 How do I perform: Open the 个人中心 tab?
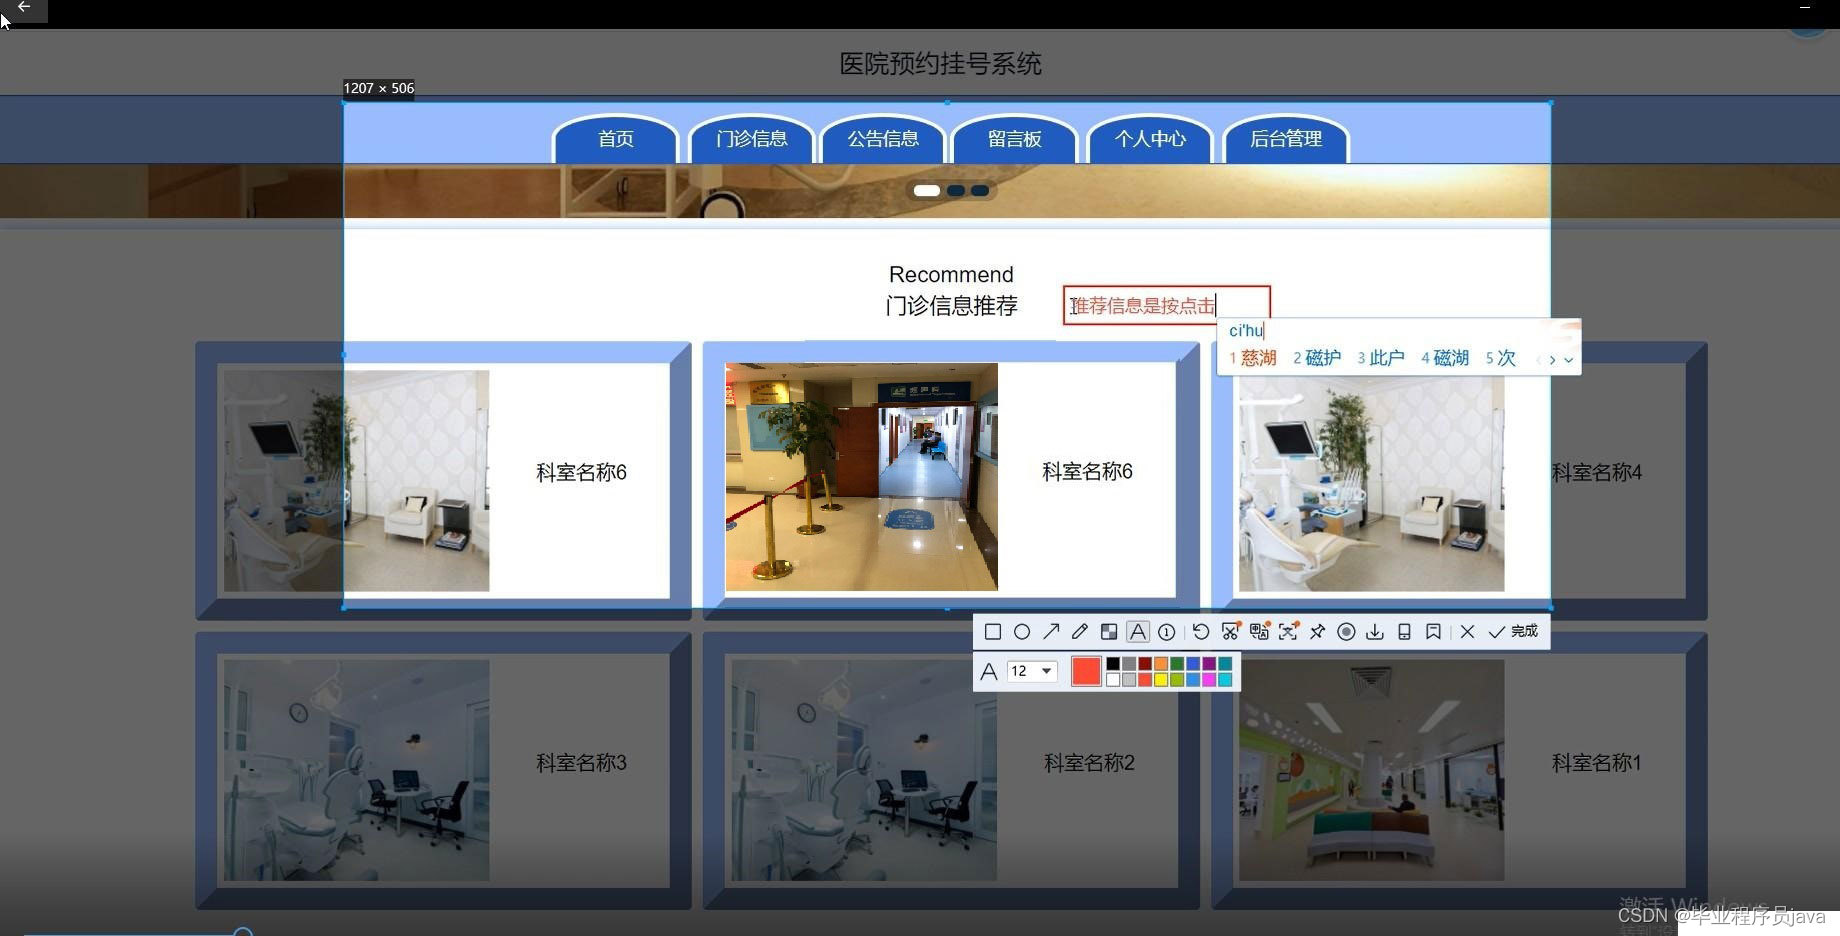1150,140
